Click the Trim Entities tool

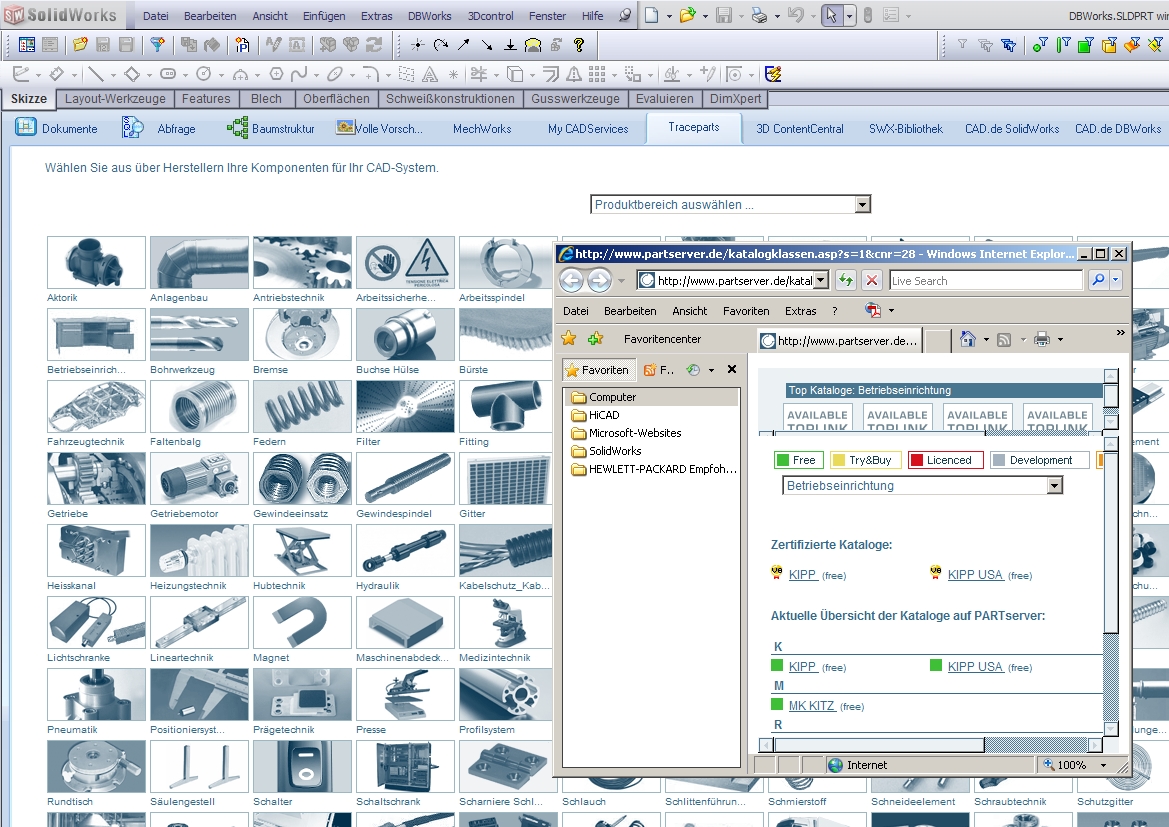pyautogui.click(x=479, y=74)
